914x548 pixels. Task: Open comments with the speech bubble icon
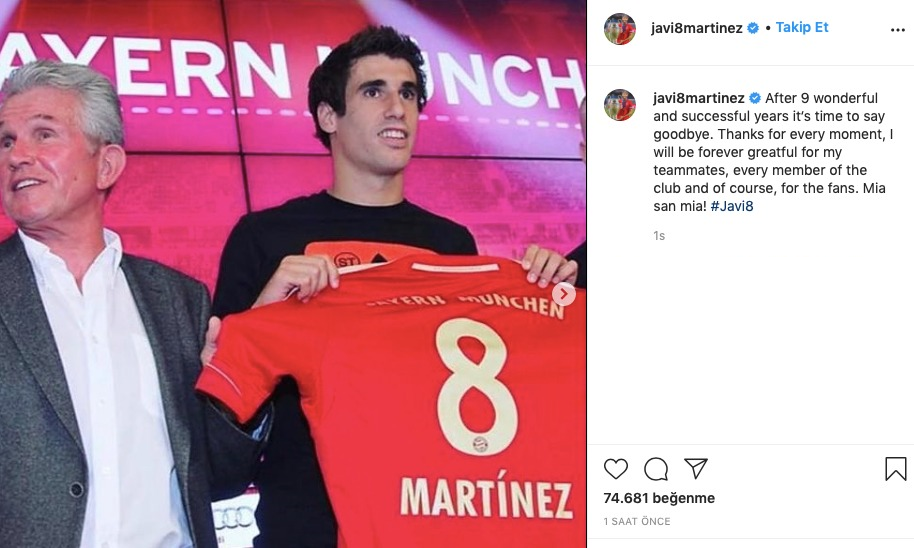(656, 469)
